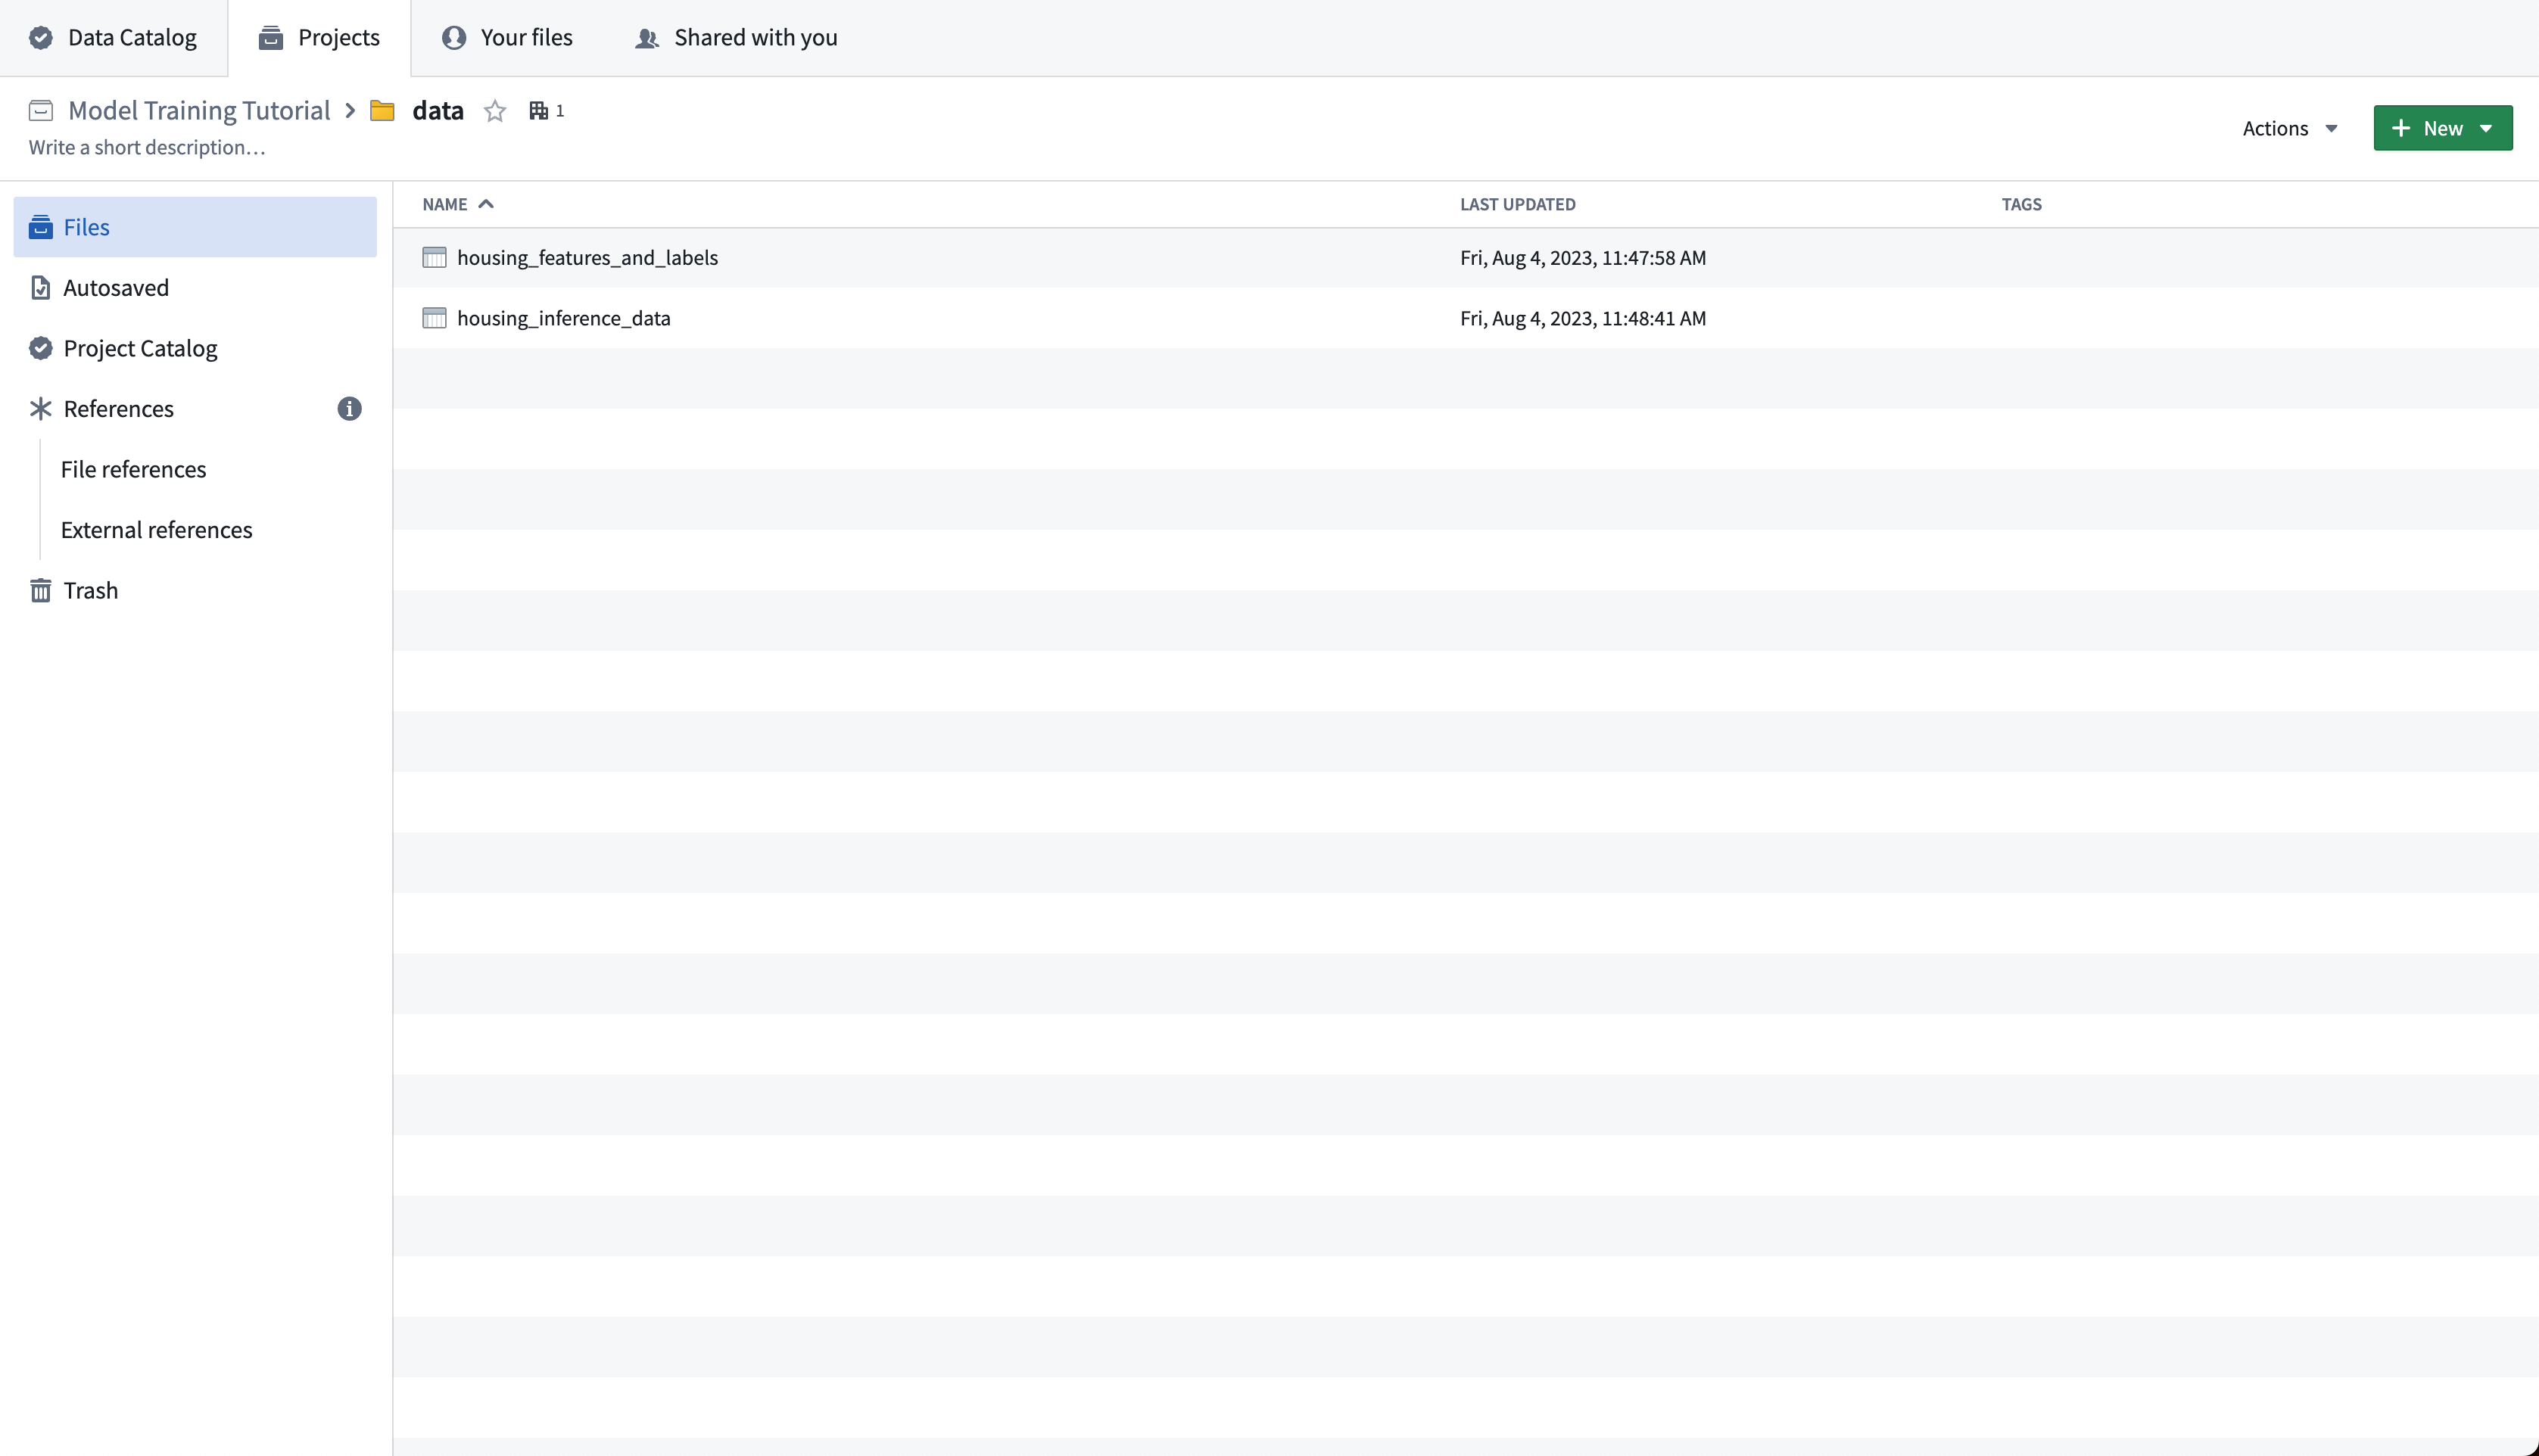The image size is (2539, 1456).
Task: Click the NAME column sort arrow
Action: click(487, 204)
